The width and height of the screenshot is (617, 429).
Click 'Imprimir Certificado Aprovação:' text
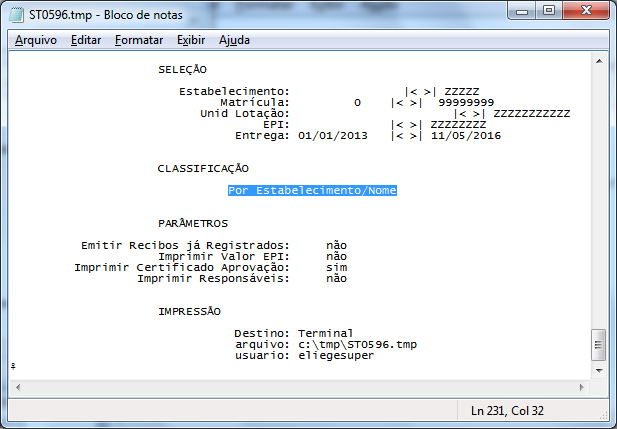182,268
